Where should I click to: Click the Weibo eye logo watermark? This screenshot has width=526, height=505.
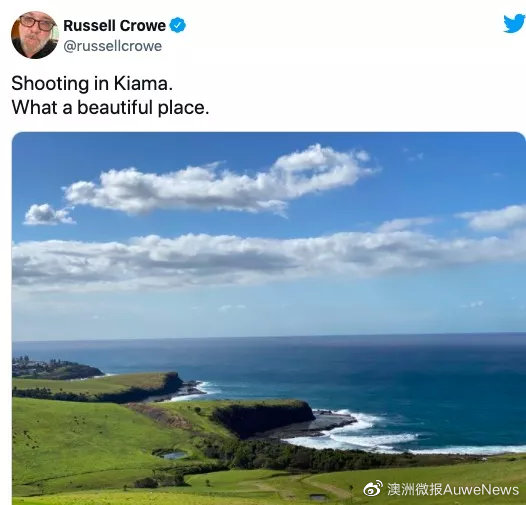pos(373,489)
